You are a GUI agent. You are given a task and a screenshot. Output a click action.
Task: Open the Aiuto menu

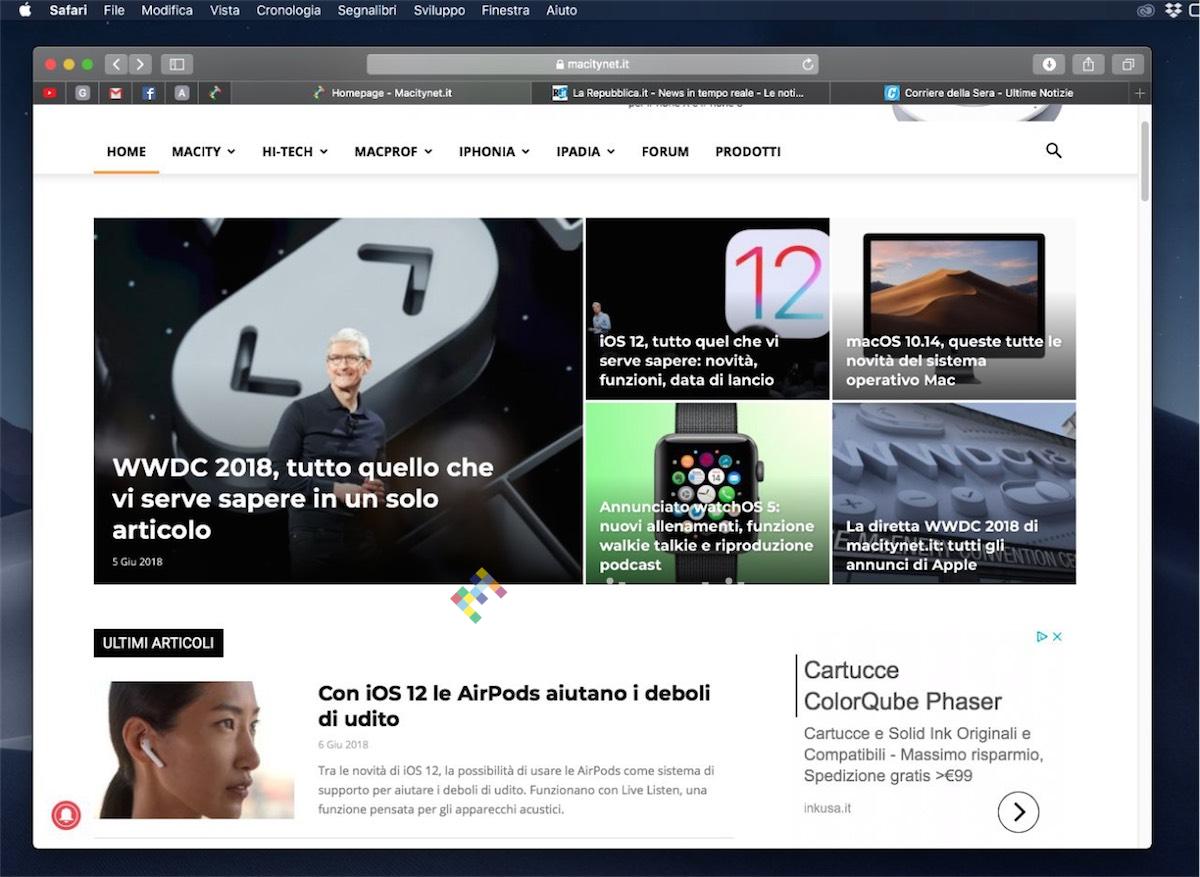pos(562,10)
